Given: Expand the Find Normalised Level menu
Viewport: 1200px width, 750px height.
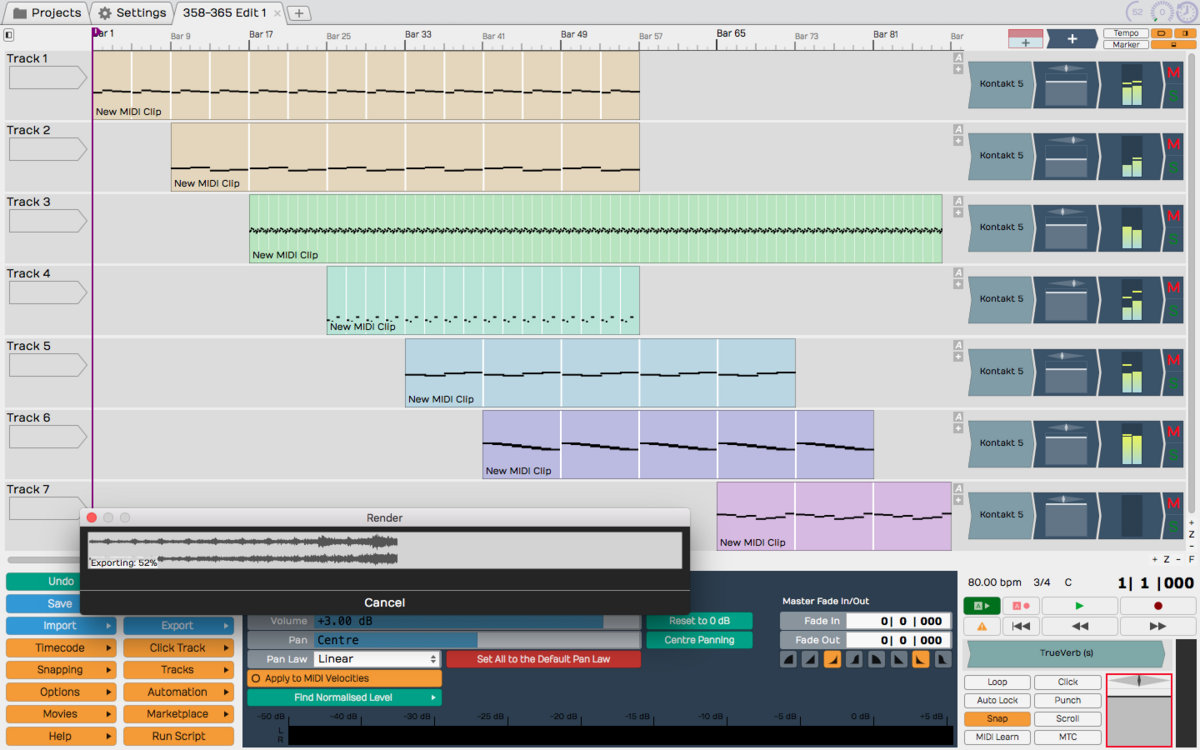Looking at the screenshot, I should pos(344,697).
